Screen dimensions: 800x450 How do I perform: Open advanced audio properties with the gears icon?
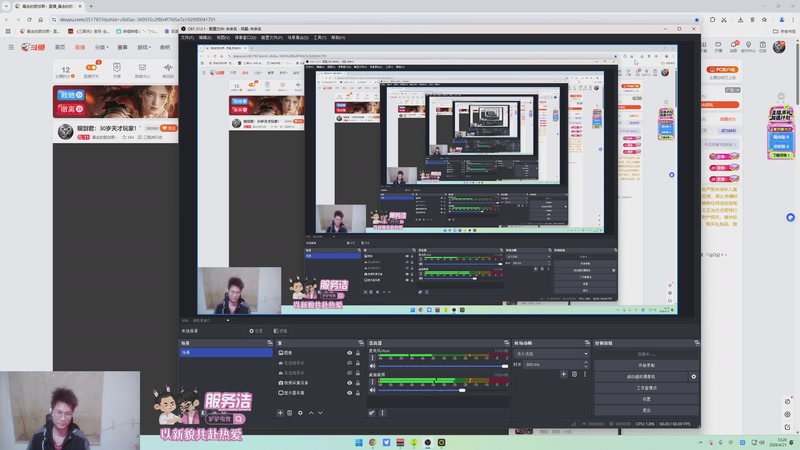click(x=372, y=413)
